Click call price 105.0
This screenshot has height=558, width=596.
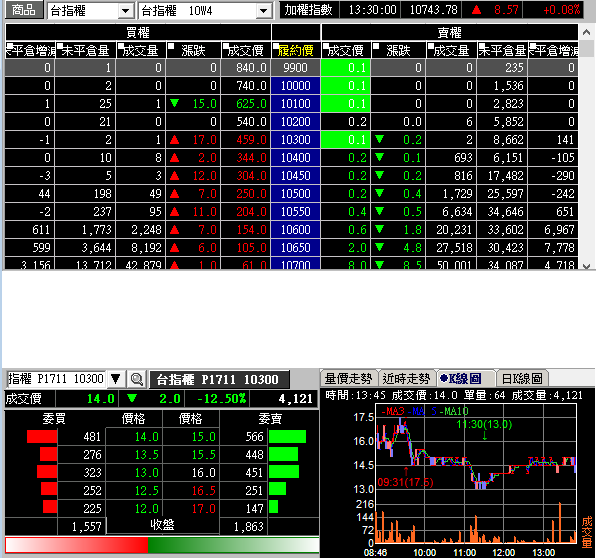251,248
